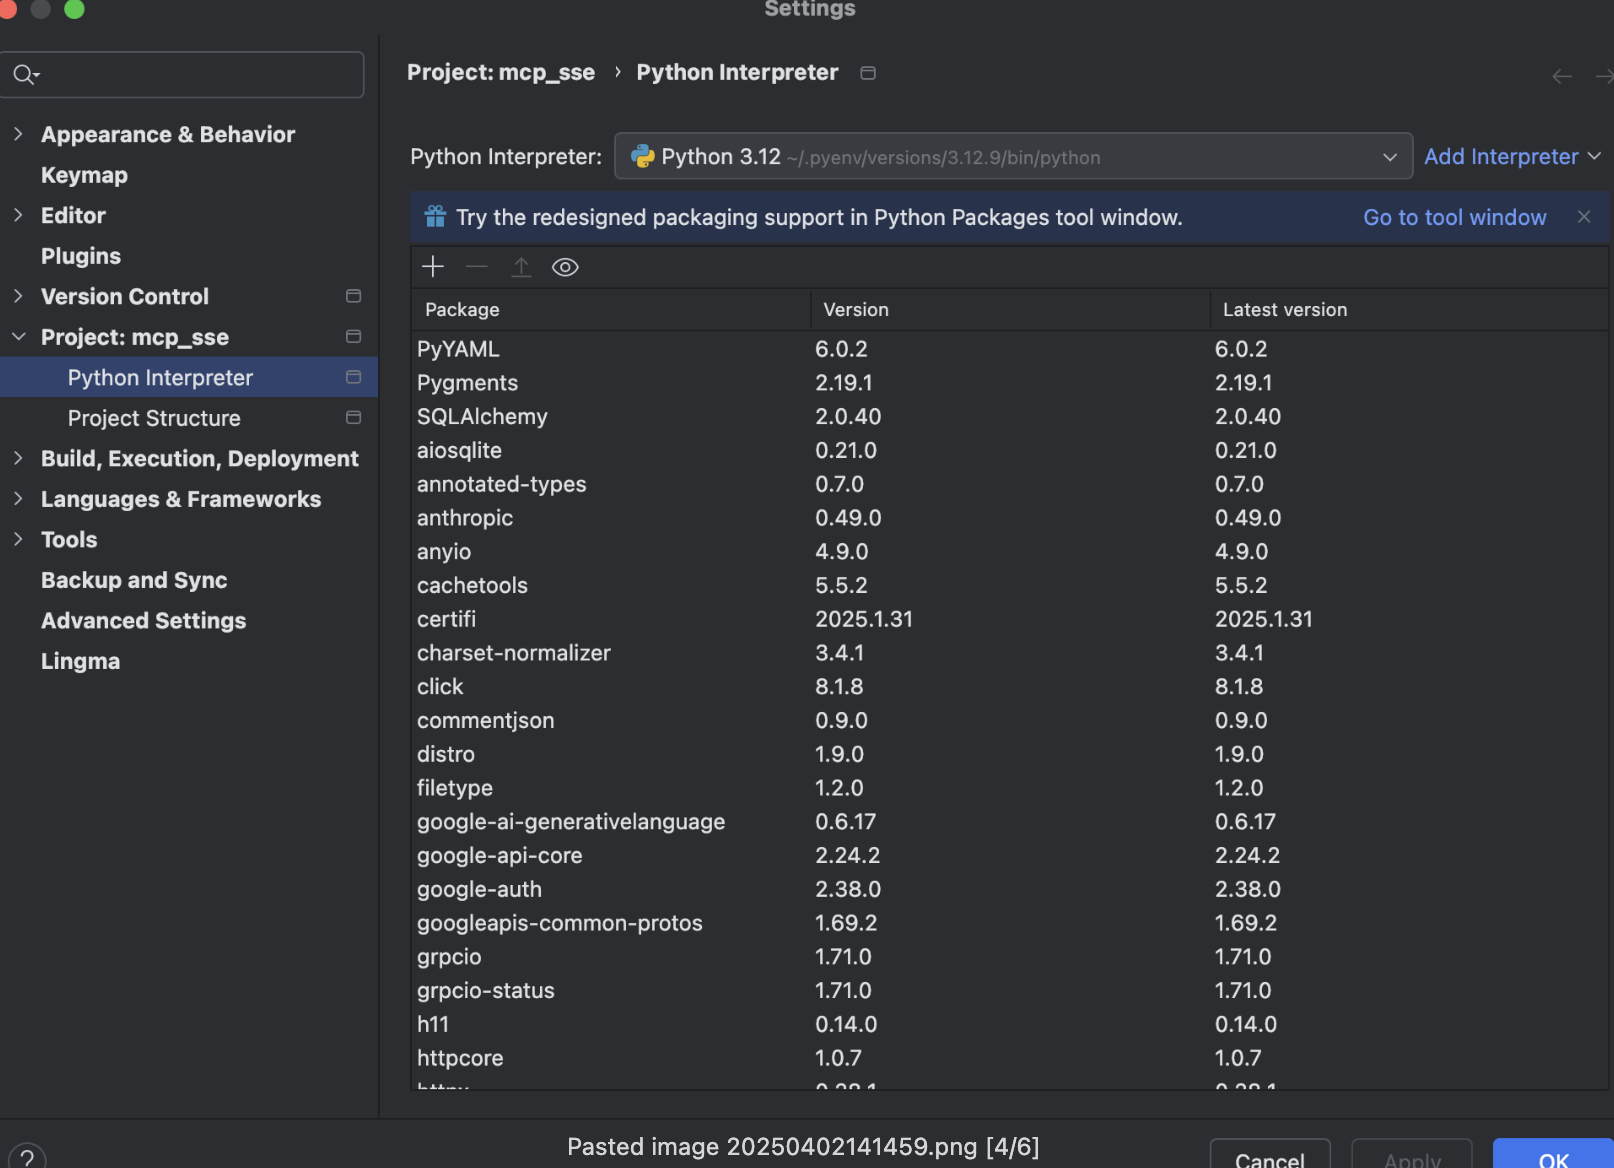Select the annotated-types package row
This screenshot has height=1168, width=1614.
click(1009, 484)
